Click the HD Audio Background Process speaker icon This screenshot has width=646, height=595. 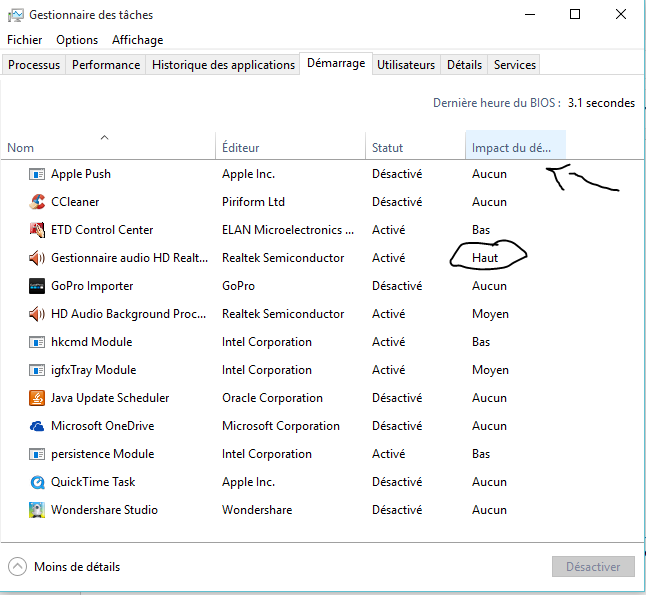pyautogui.click(x=37, y=314)
